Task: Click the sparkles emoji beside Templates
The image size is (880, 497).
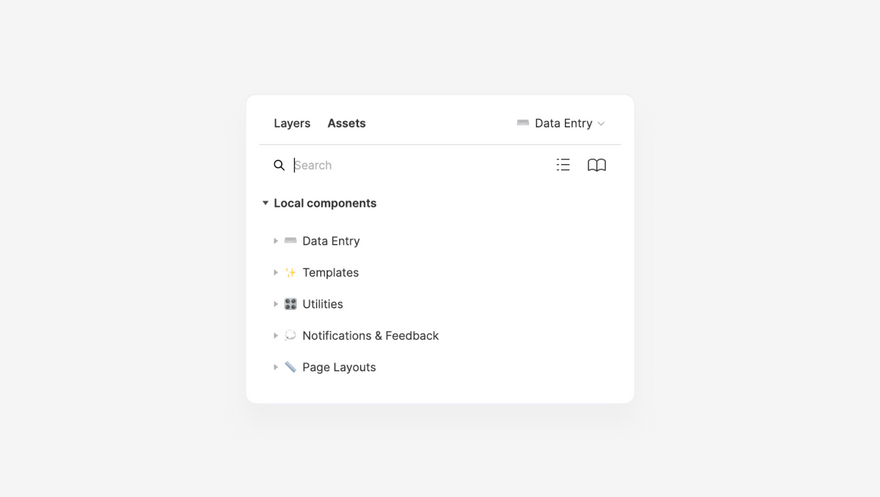Action: (290, 273)
